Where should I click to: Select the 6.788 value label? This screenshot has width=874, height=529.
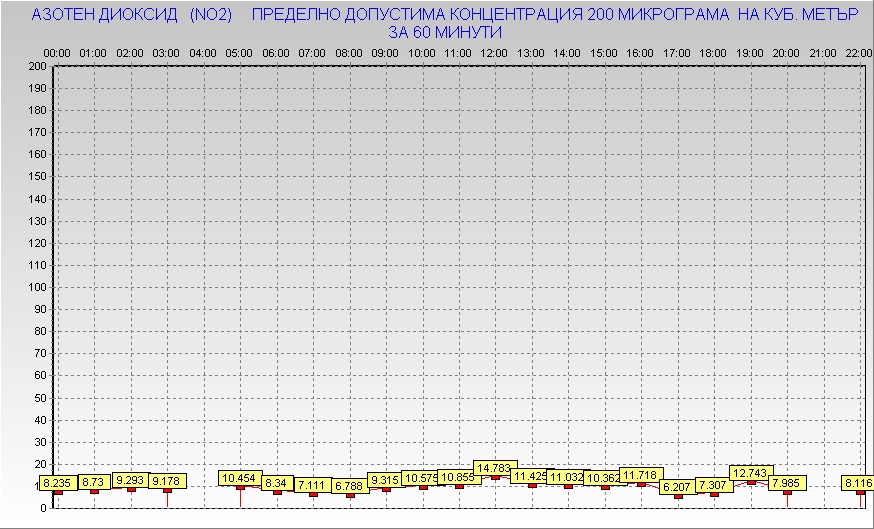(349, 486)
